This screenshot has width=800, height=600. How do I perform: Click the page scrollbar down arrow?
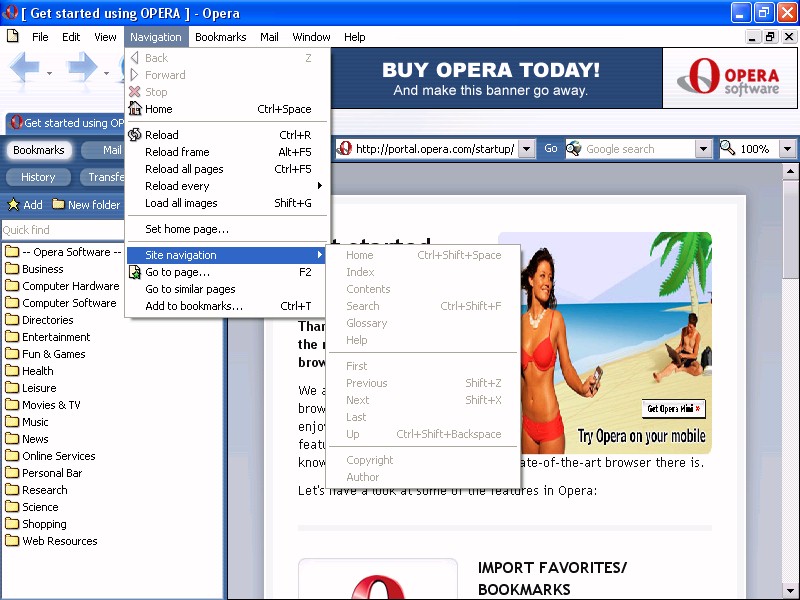coord(790,590)
